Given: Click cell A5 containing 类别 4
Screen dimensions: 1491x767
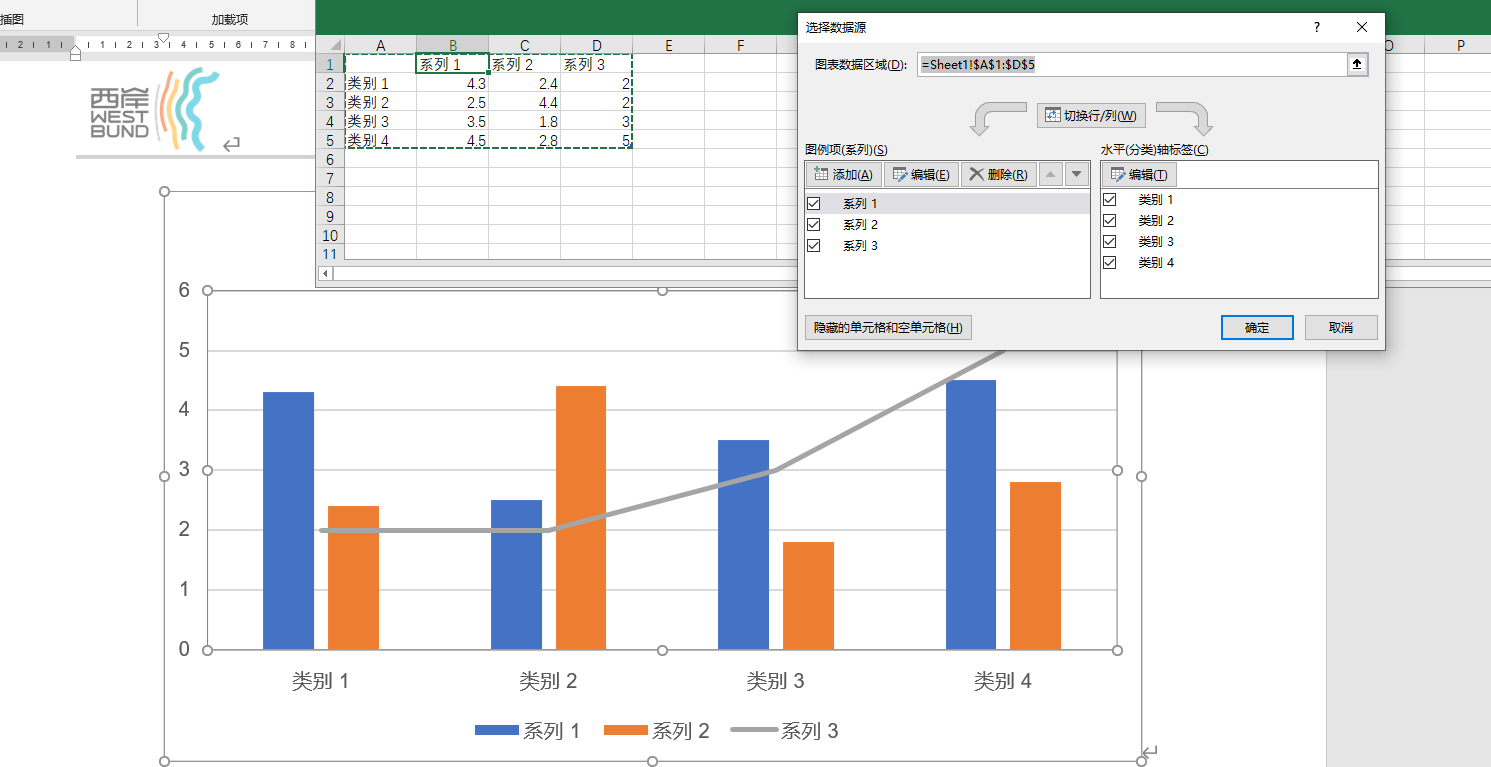Looking at the screenshot, I should 380,141.
